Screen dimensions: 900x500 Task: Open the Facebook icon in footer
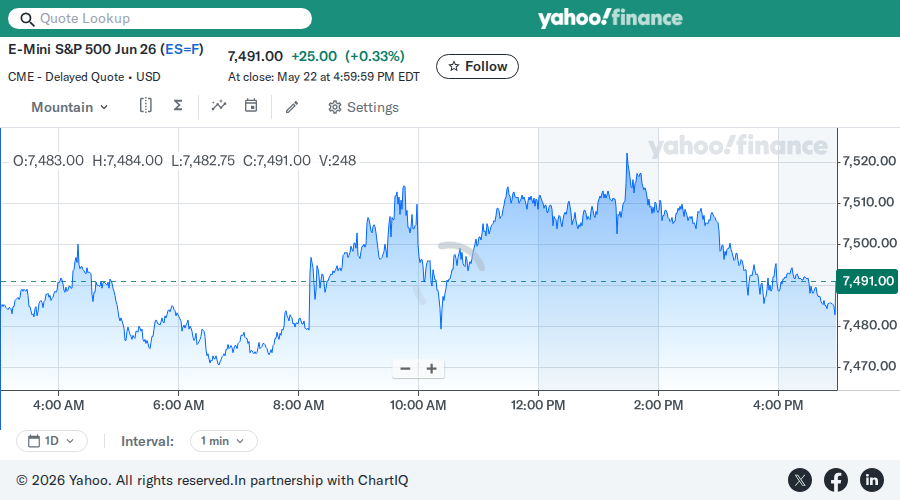pos(836,480)
